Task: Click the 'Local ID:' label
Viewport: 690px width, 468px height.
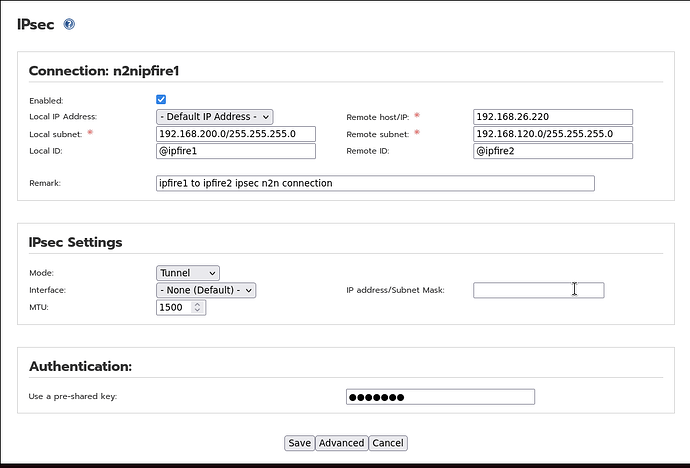Action: [x=46, y=151]
